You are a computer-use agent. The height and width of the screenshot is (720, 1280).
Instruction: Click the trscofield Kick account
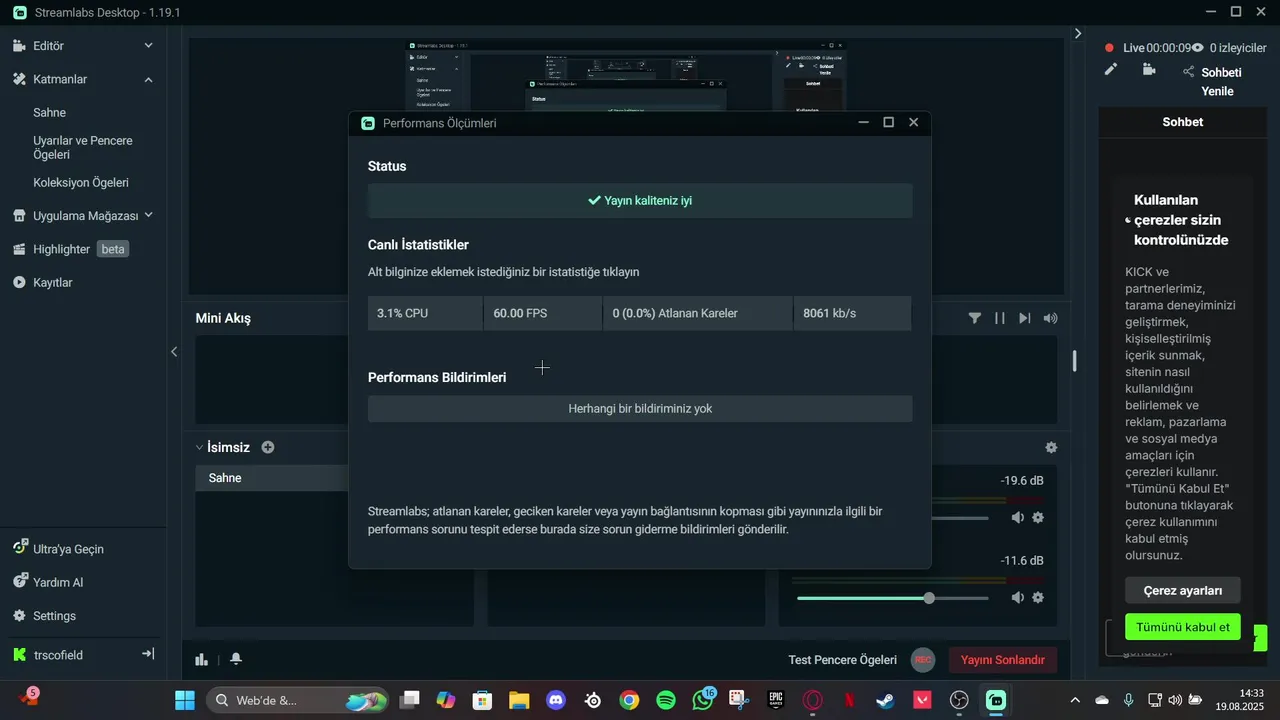click(48, 655)
